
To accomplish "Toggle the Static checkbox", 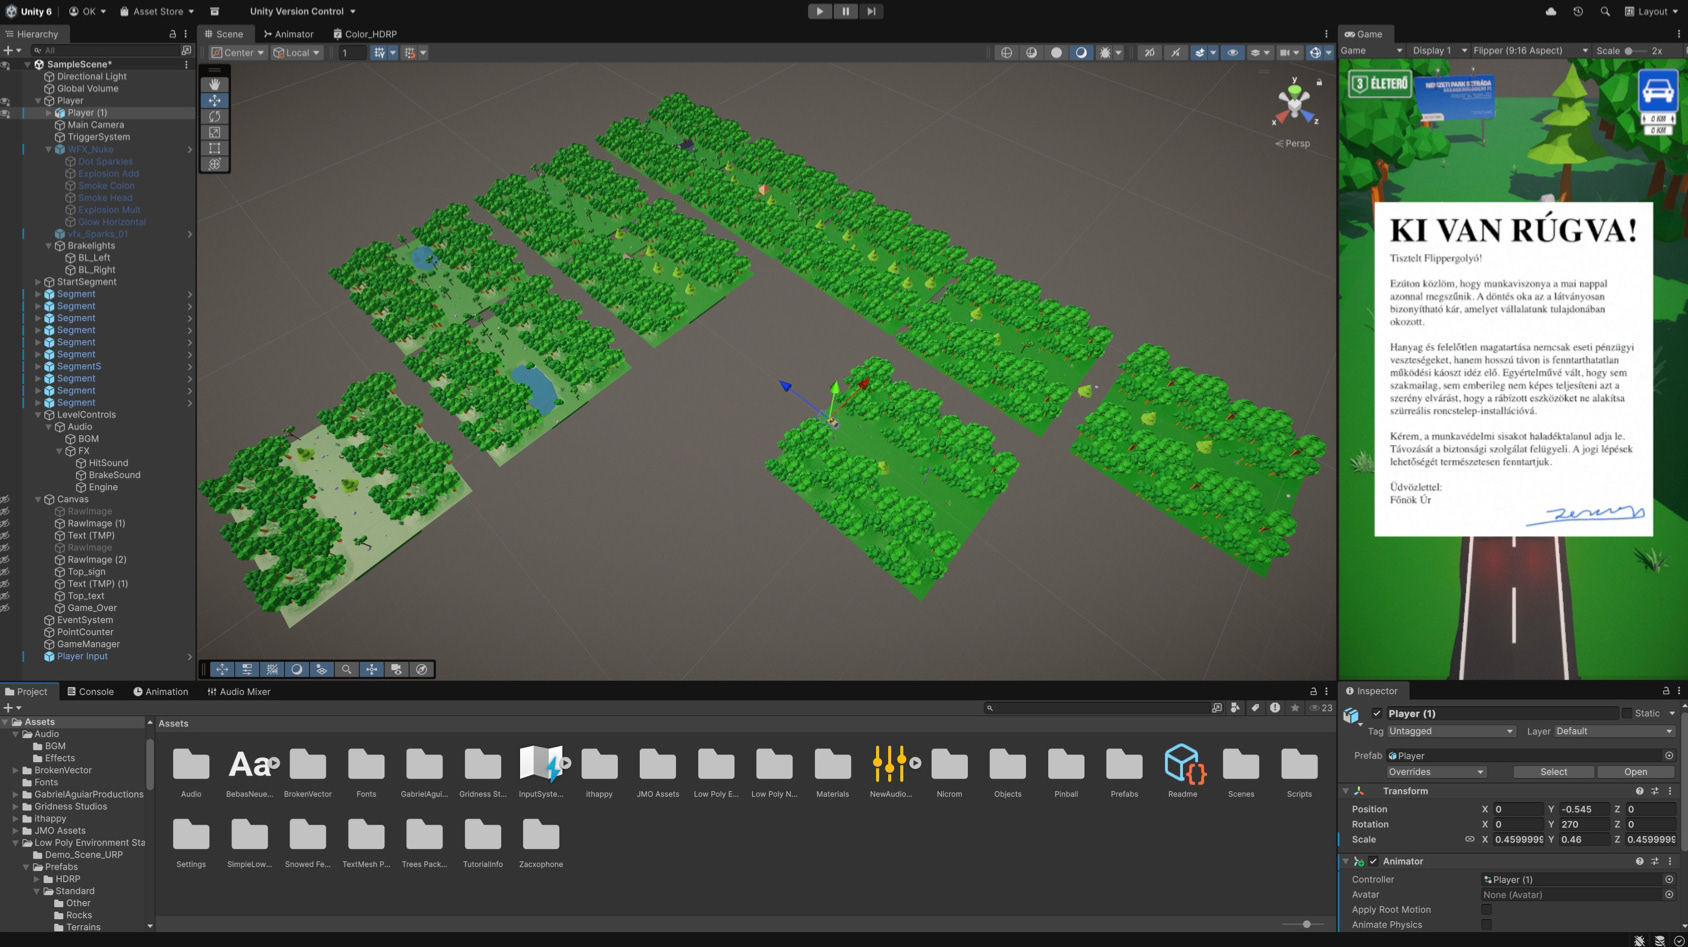I will coord(1627,713).
